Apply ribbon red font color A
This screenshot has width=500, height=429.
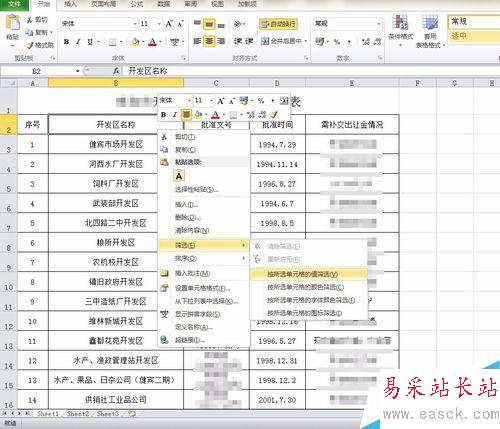pyautogui.click(x=152, y=42)
